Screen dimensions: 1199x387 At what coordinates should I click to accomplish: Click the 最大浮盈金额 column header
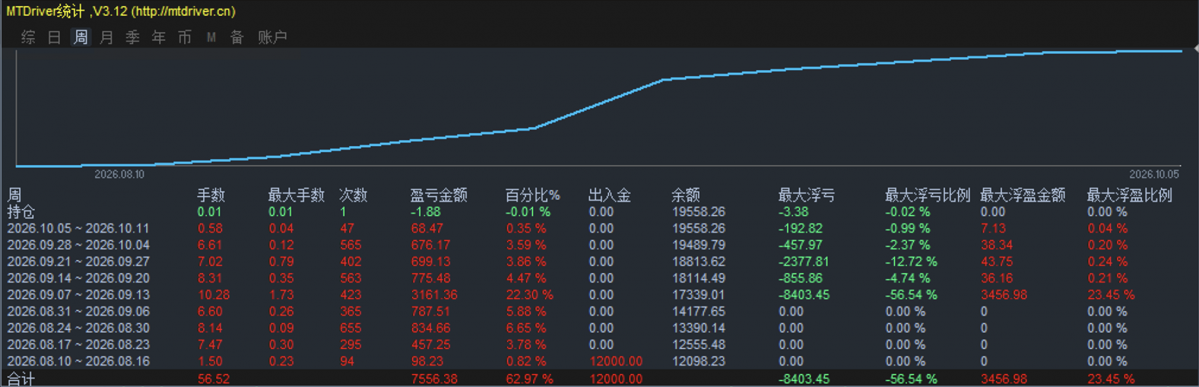(x=1022, y=195)
